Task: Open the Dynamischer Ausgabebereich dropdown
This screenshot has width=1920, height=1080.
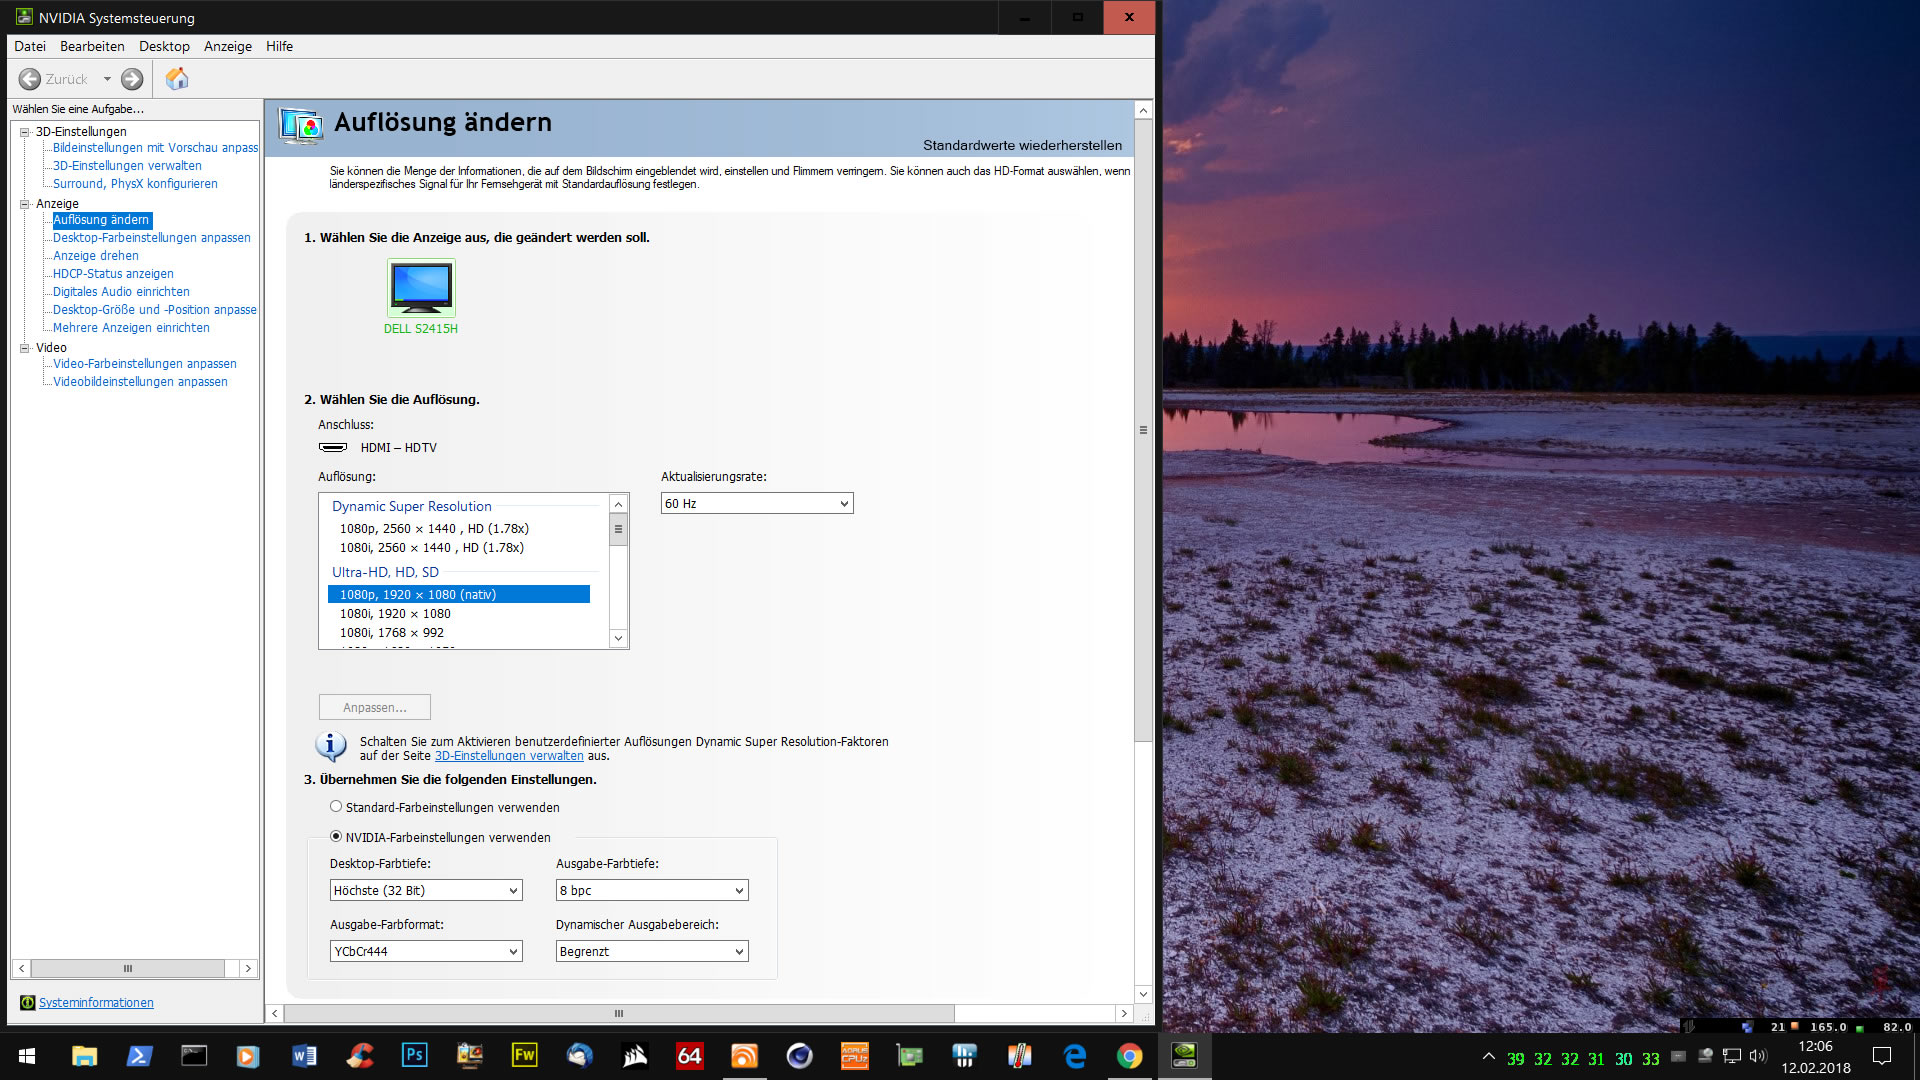Action: pyautogui.click(x=652, y=951)
